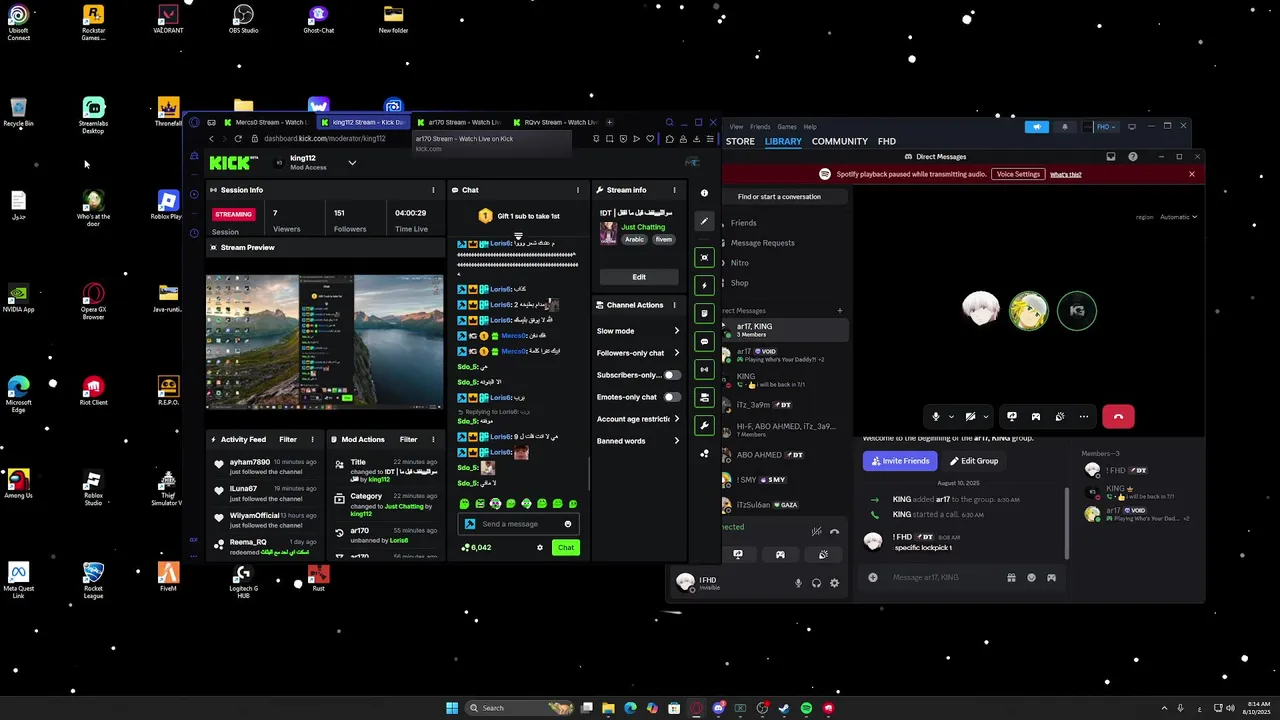Open Discord user settings gear
The width and height of the screenshot is (1280, 720).
click(x=834, y=583)
